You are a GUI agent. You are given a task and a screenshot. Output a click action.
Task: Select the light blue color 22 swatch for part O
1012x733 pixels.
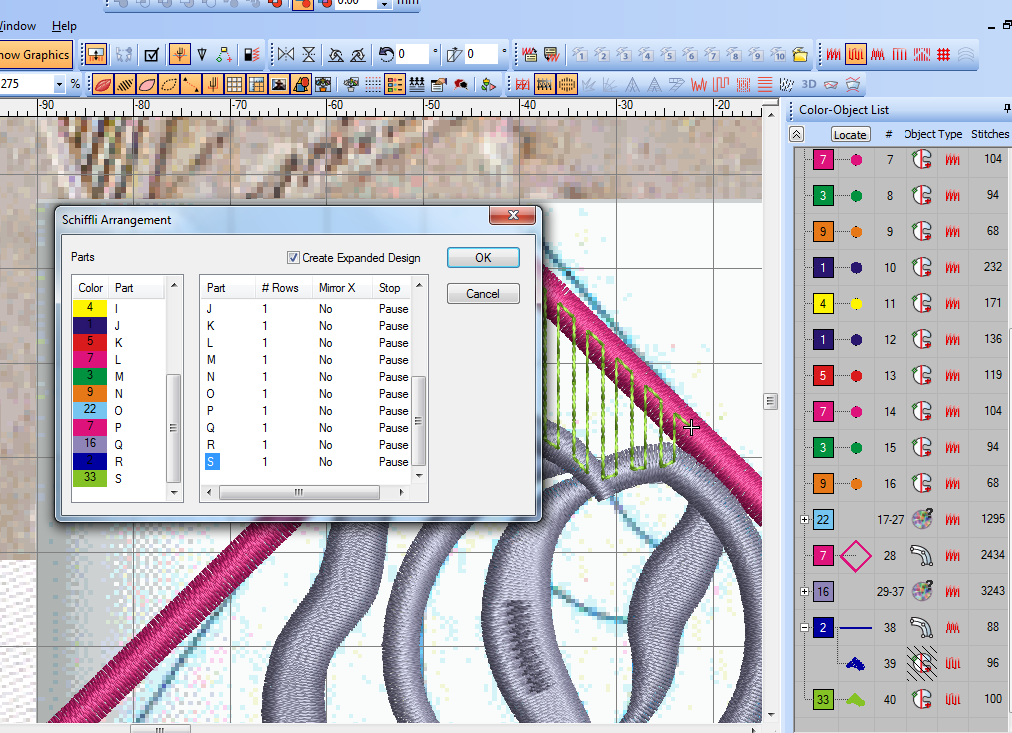(x=90, y=410)
